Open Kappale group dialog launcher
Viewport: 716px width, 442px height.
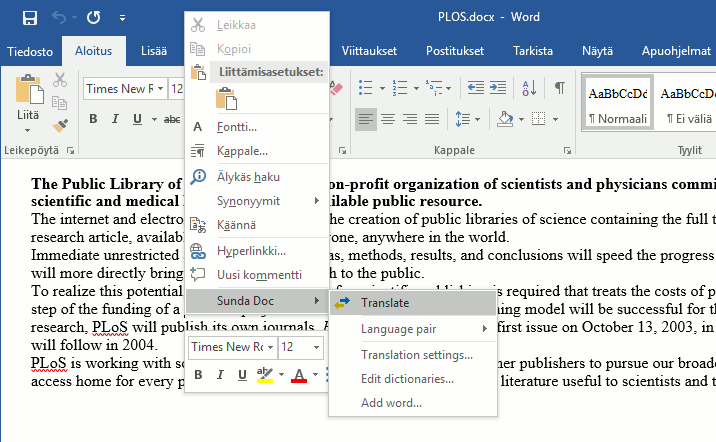tap(567, 150)
